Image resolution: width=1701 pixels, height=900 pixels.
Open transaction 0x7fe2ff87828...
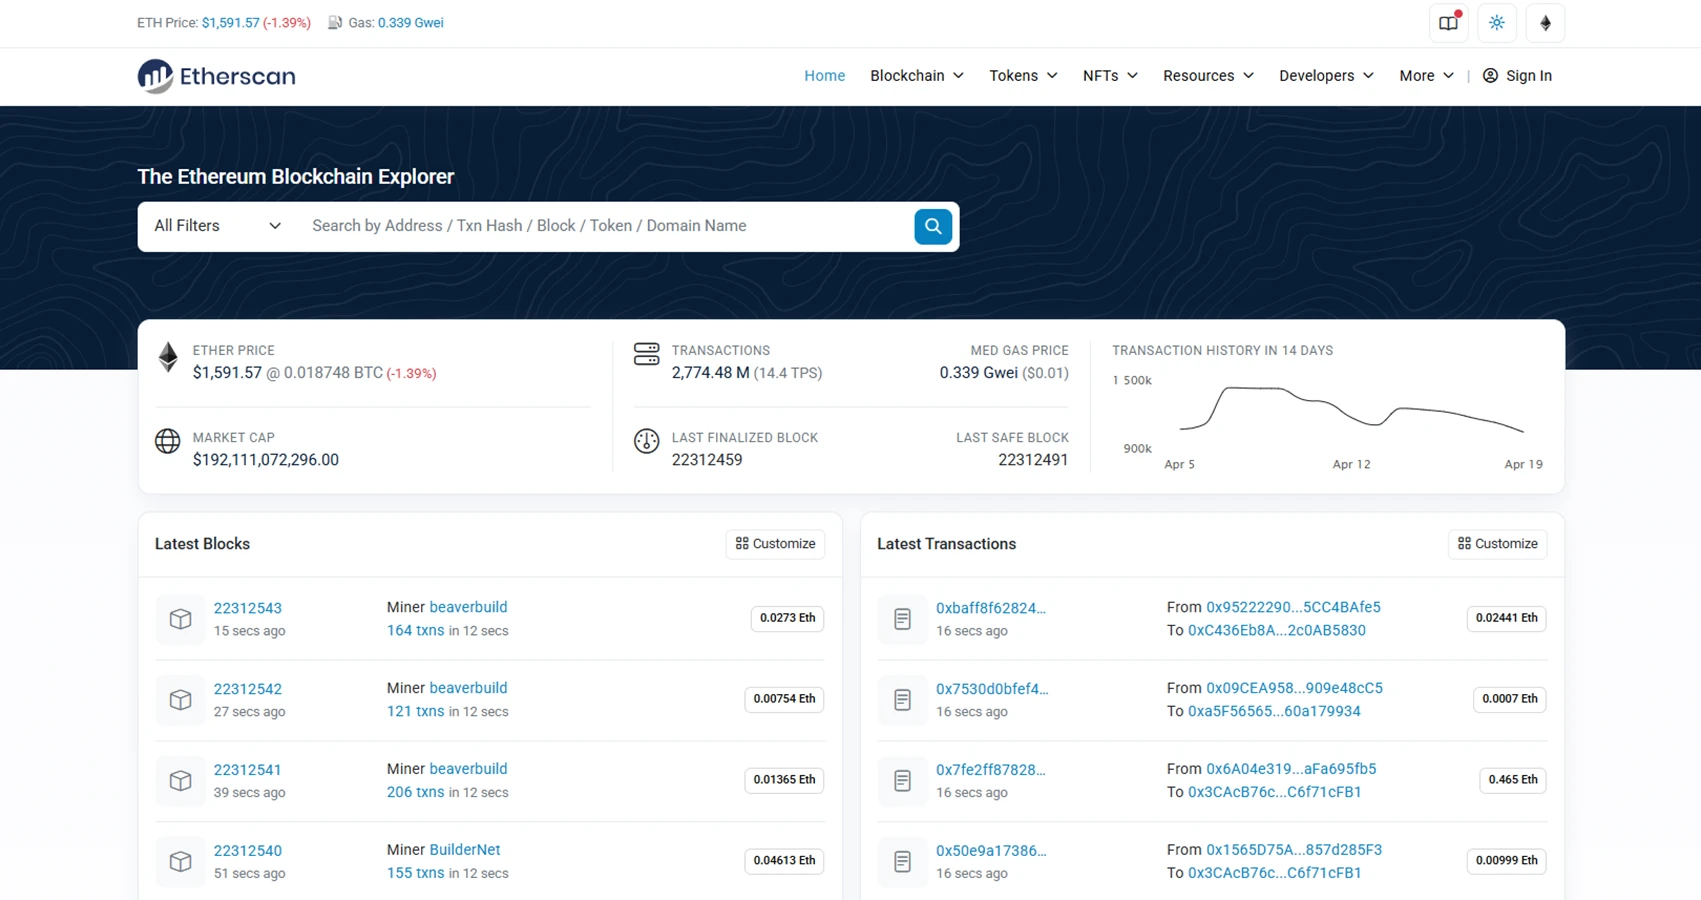pos(991,770)
